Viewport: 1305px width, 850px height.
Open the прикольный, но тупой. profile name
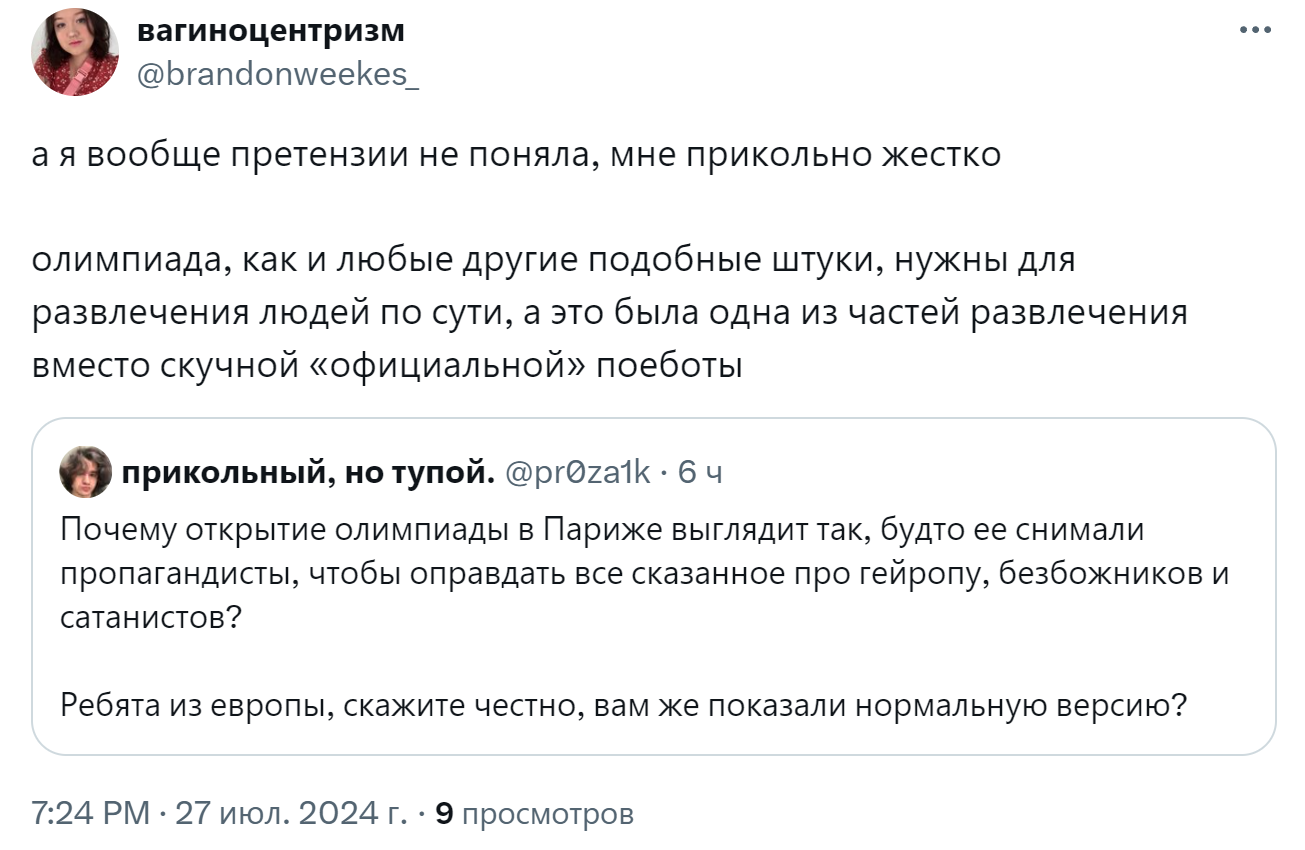coord(309,472)
